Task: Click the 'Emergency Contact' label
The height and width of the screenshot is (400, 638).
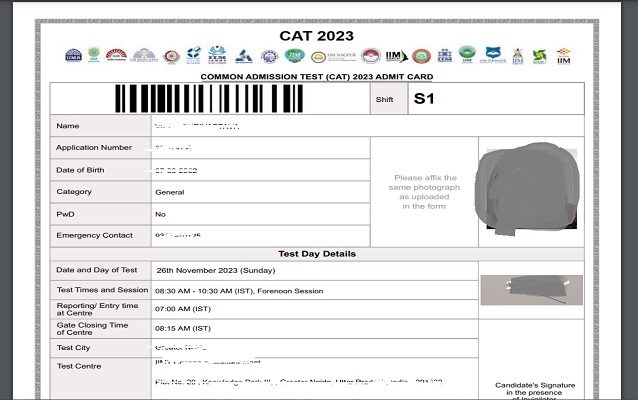Action: (x=94, y=235)
